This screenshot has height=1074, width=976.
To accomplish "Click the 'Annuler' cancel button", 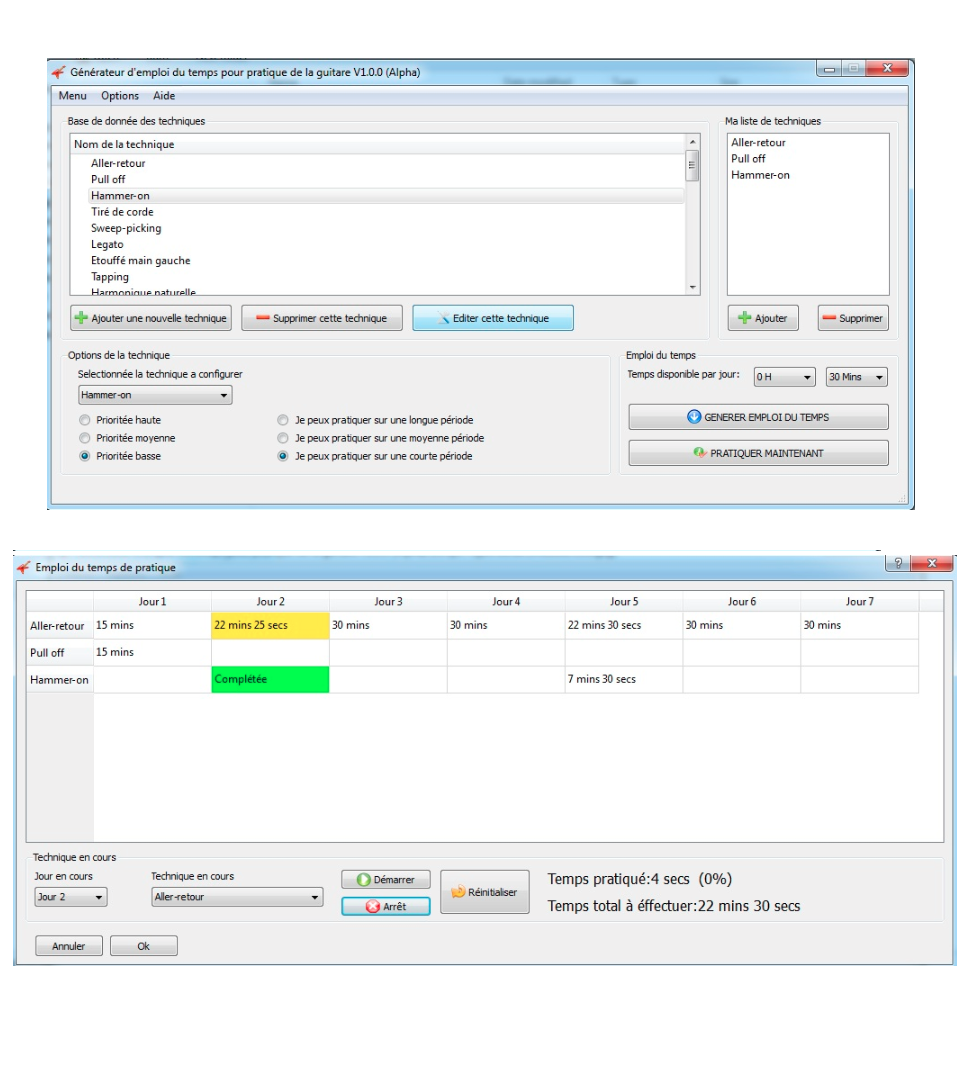I will pos(69,946).
